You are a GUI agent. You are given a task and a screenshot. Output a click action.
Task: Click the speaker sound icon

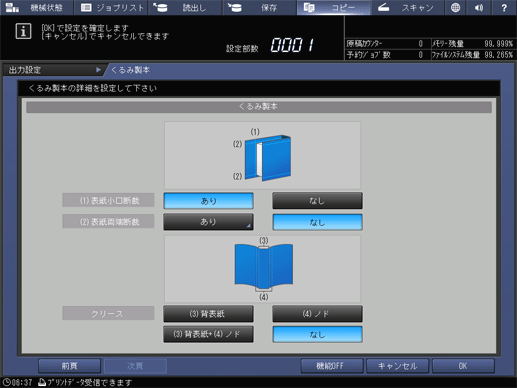coord(479,7)
